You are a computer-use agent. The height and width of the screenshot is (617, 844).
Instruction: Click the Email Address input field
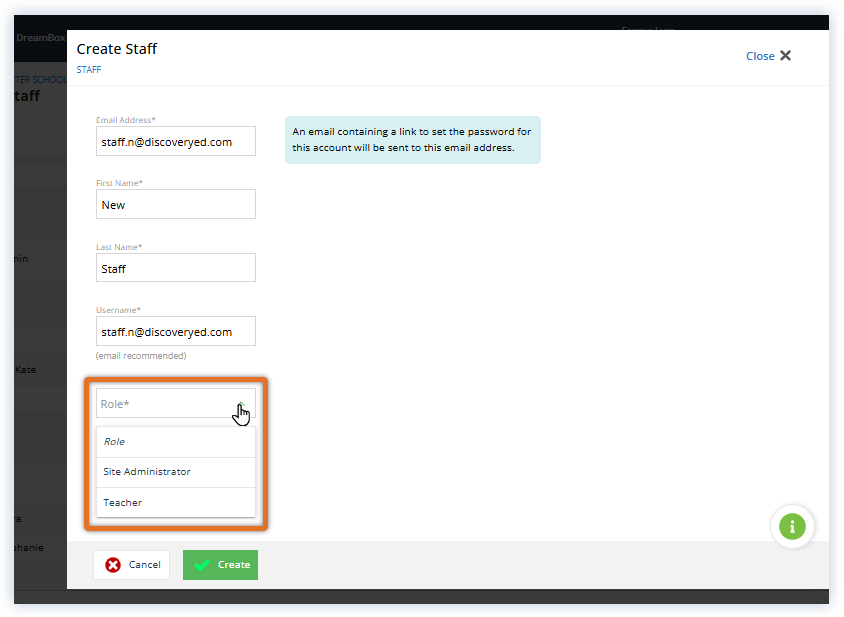point(175,142)
